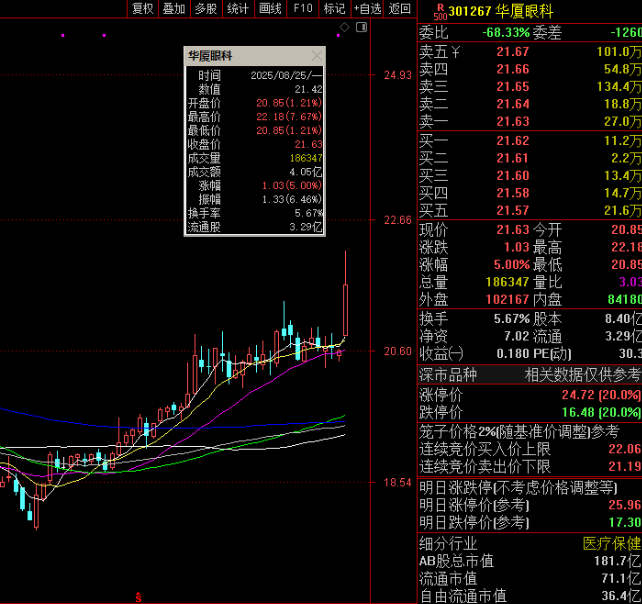Toggle the side panel layout icon

[x=362, y=27]
